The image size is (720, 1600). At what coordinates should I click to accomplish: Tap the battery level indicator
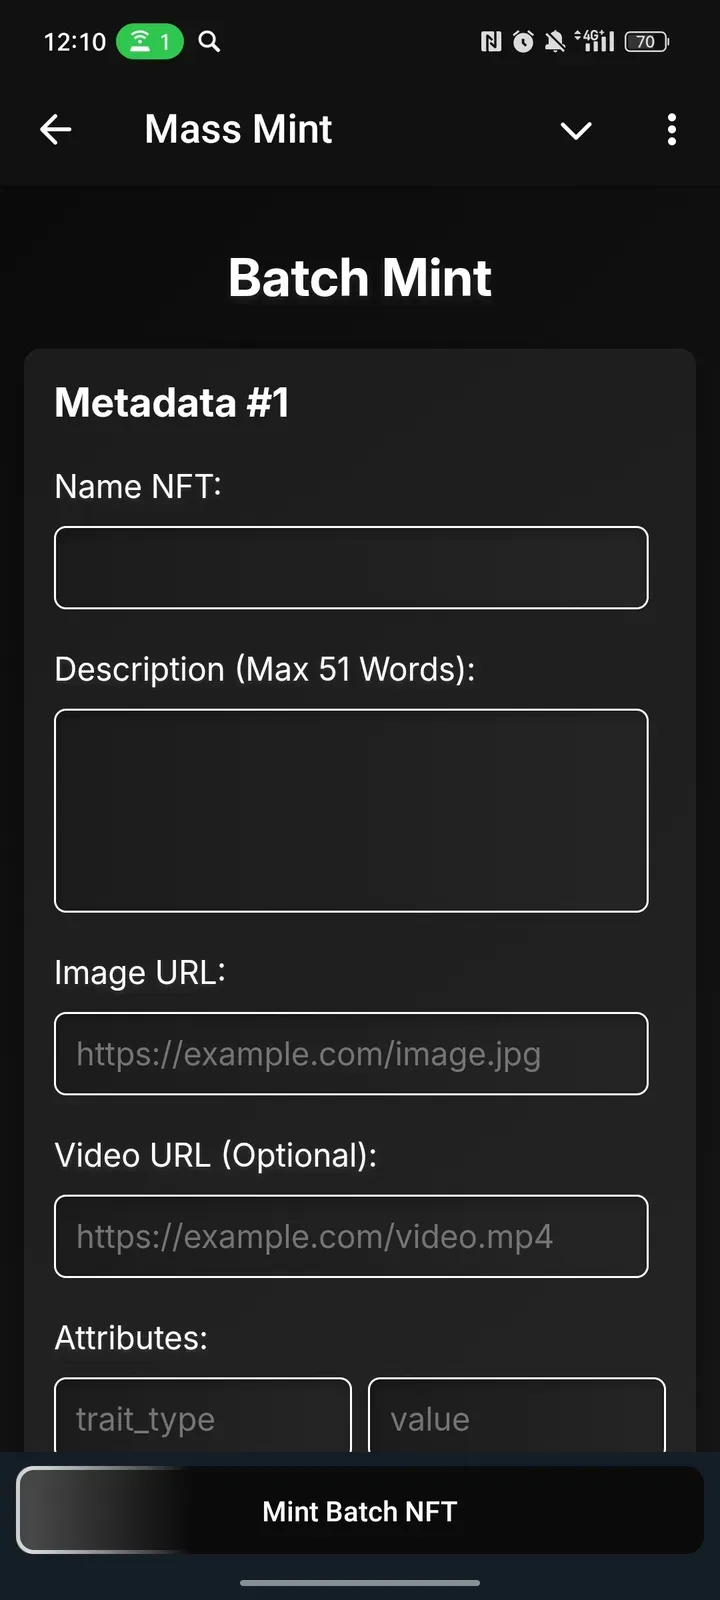[647, 42]
